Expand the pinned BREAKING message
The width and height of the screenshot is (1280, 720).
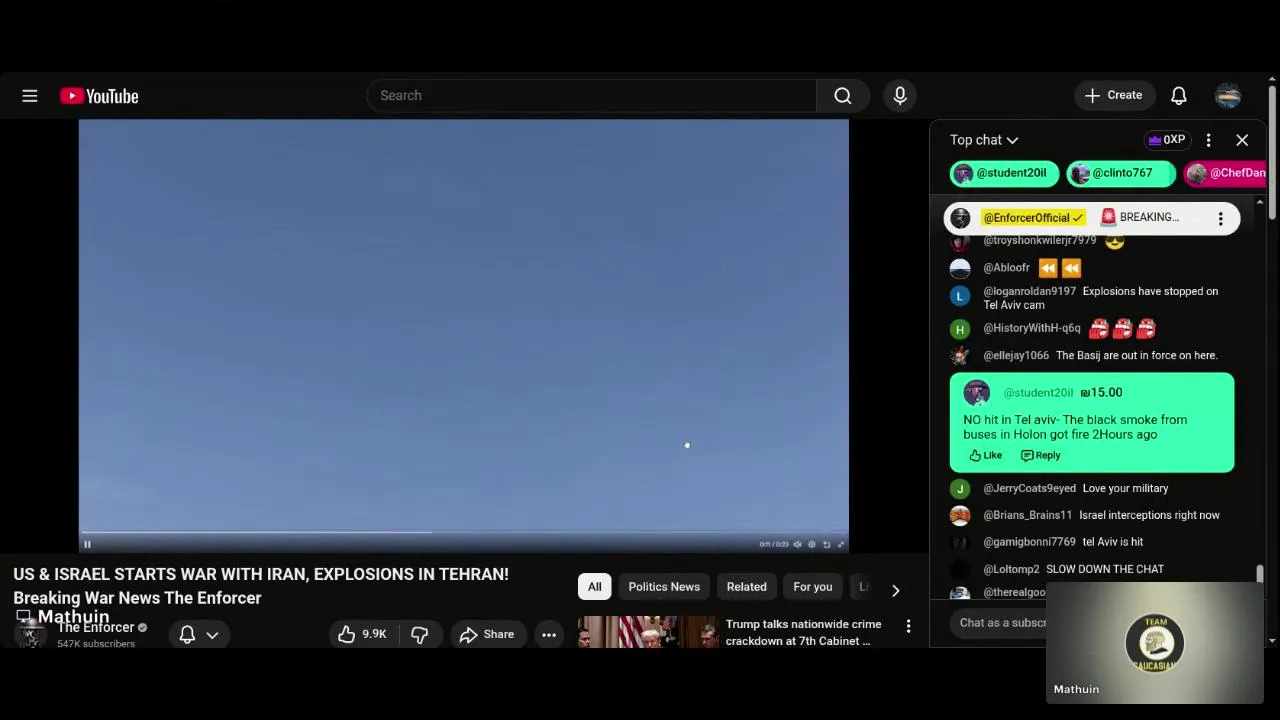point(1149,217)
